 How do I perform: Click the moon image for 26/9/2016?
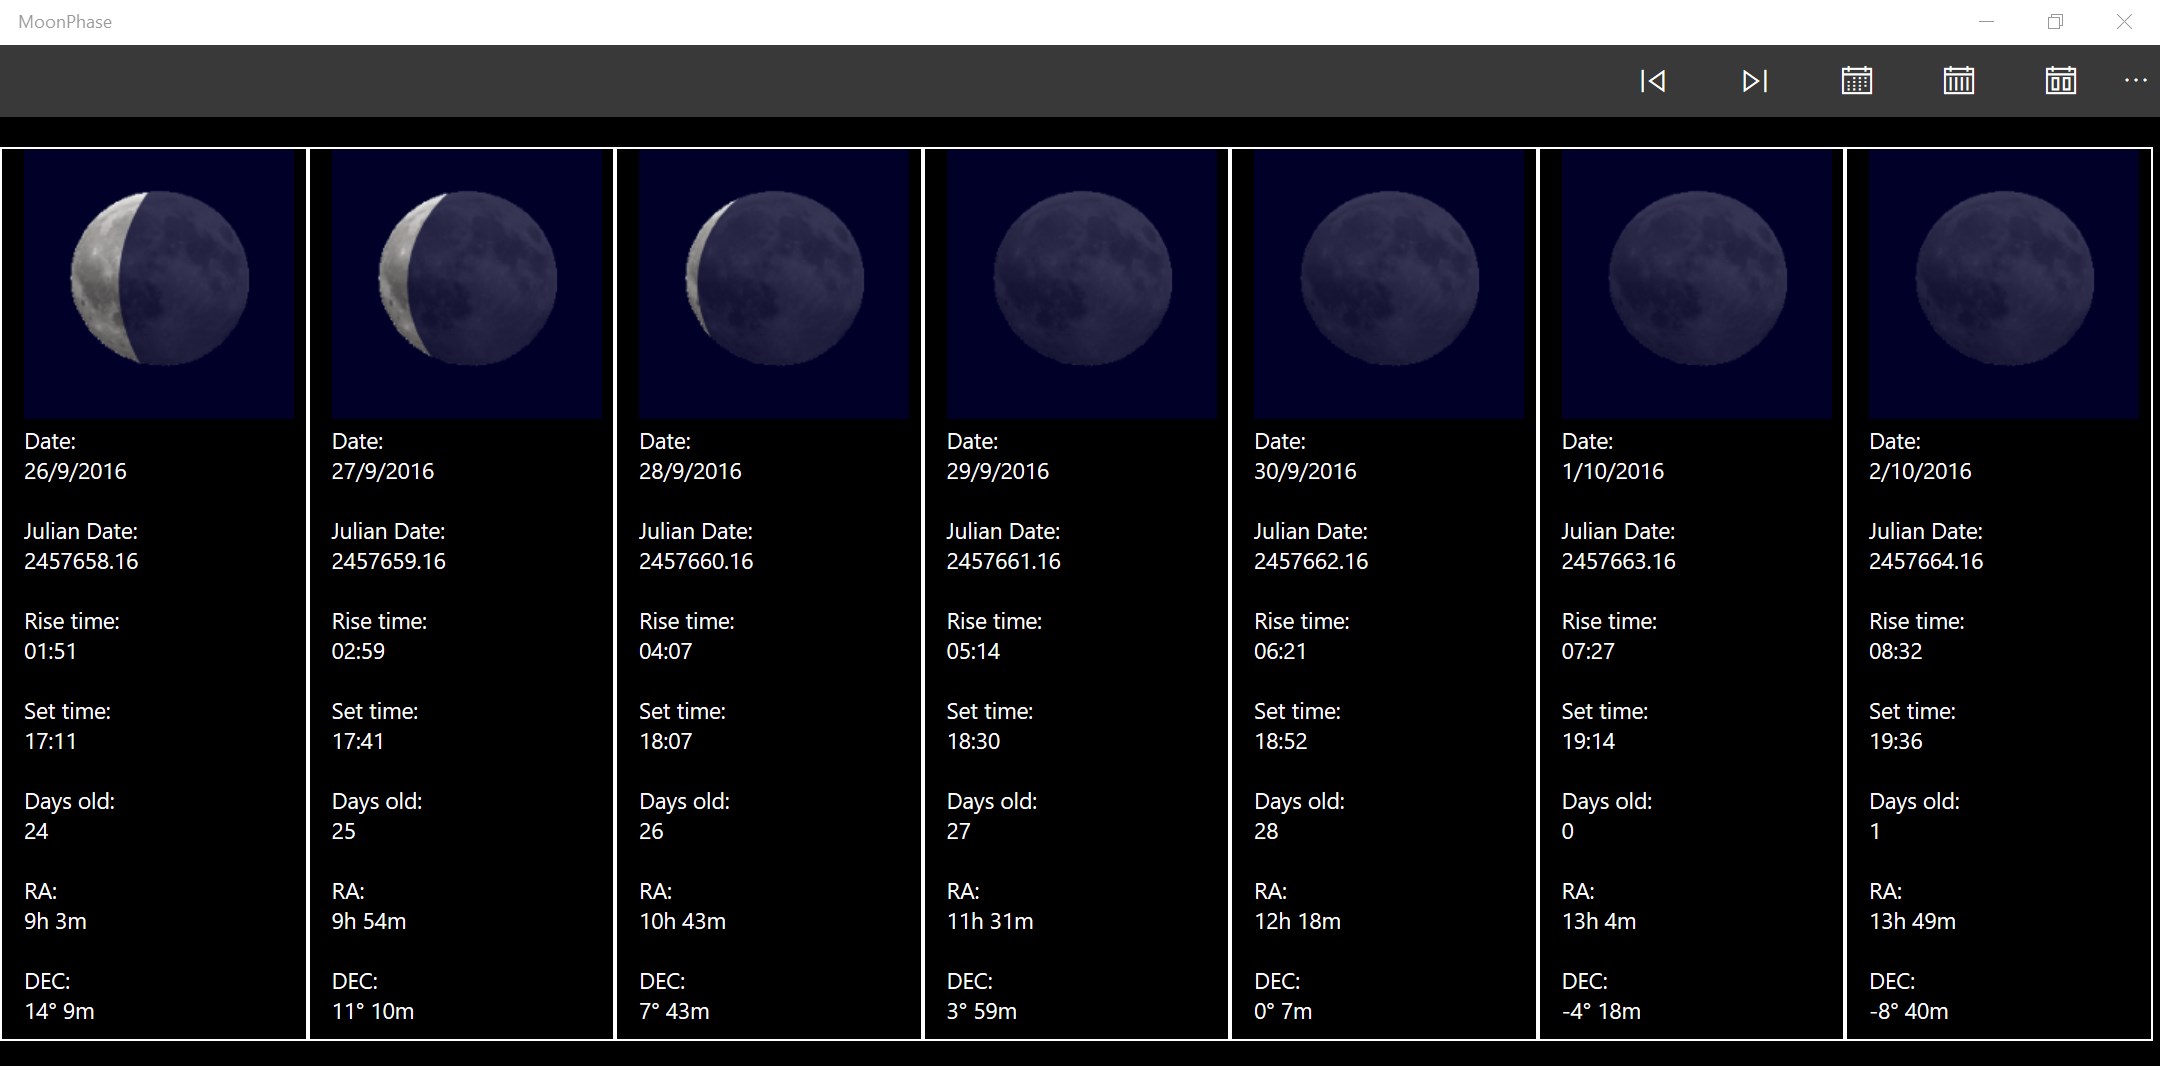click(158, 281)
